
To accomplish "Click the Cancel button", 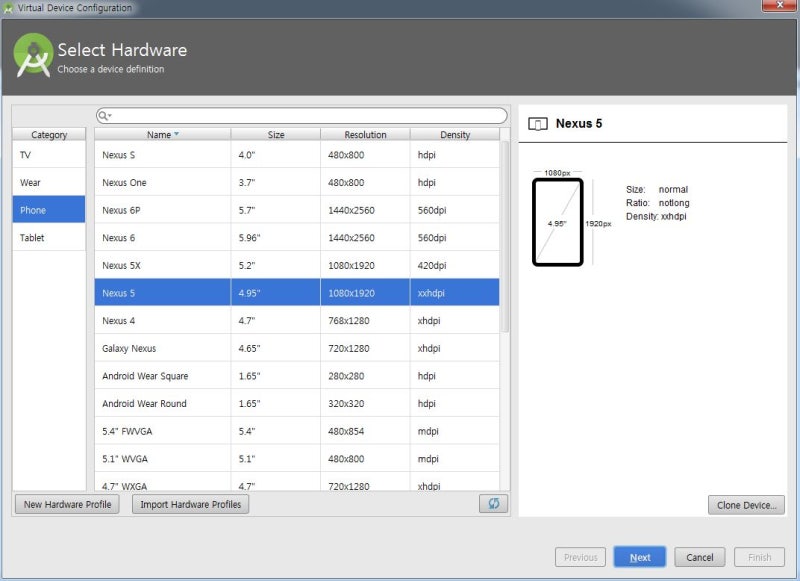I will (x=700, y=557).
